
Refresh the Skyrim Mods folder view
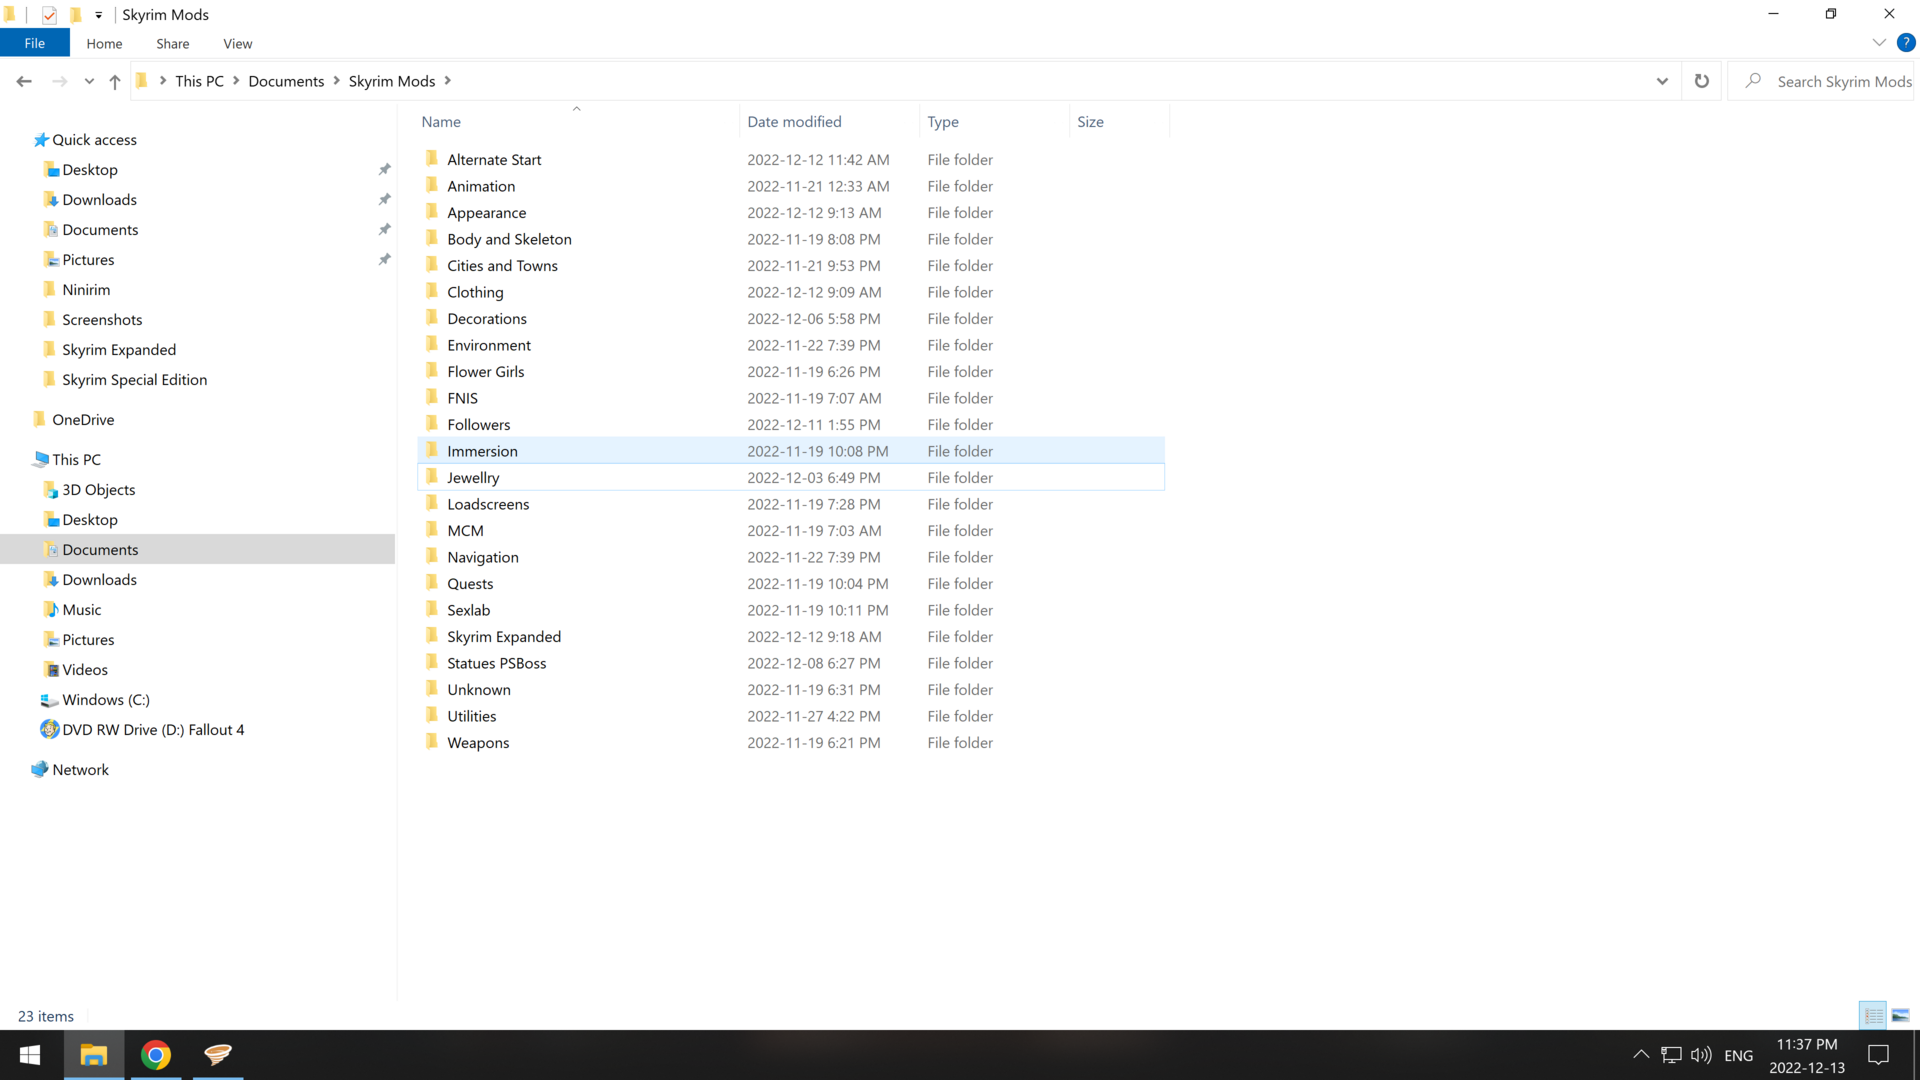(1702, 81)
